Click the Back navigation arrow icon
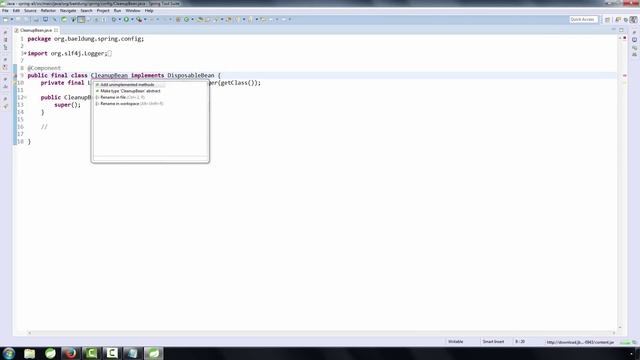This screenshot has height=360, width=640. pyautogui.click(x=271, y=20)
